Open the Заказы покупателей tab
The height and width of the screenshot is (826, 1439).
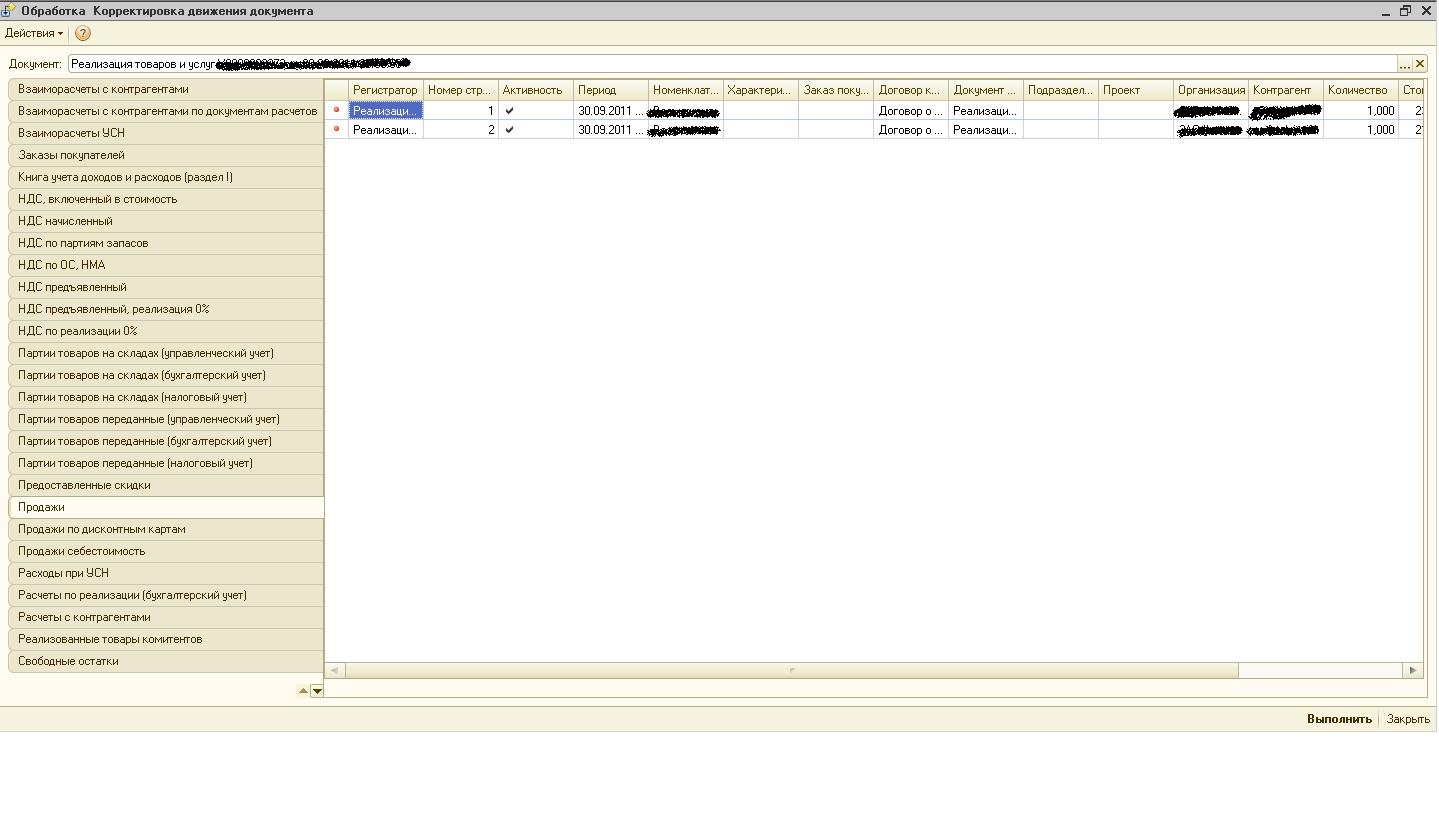[165, 155]
